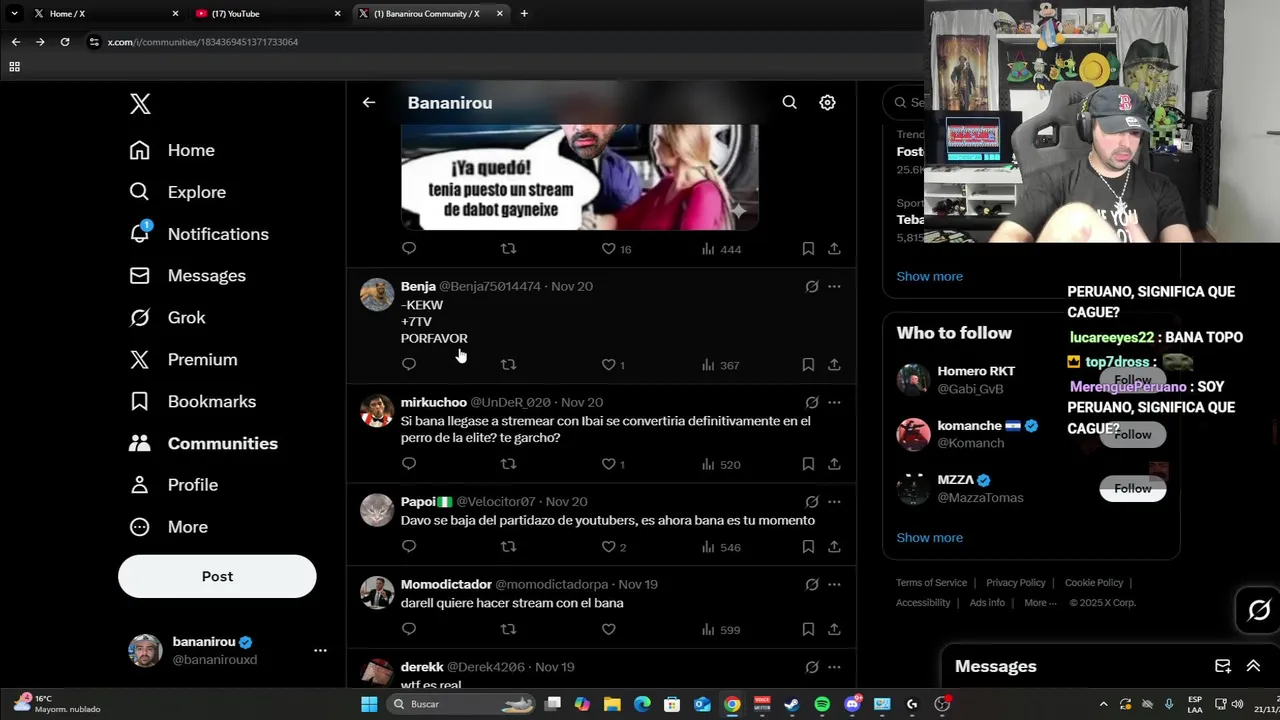
Task: Share Benja's post
Action: tap(834, 365)
